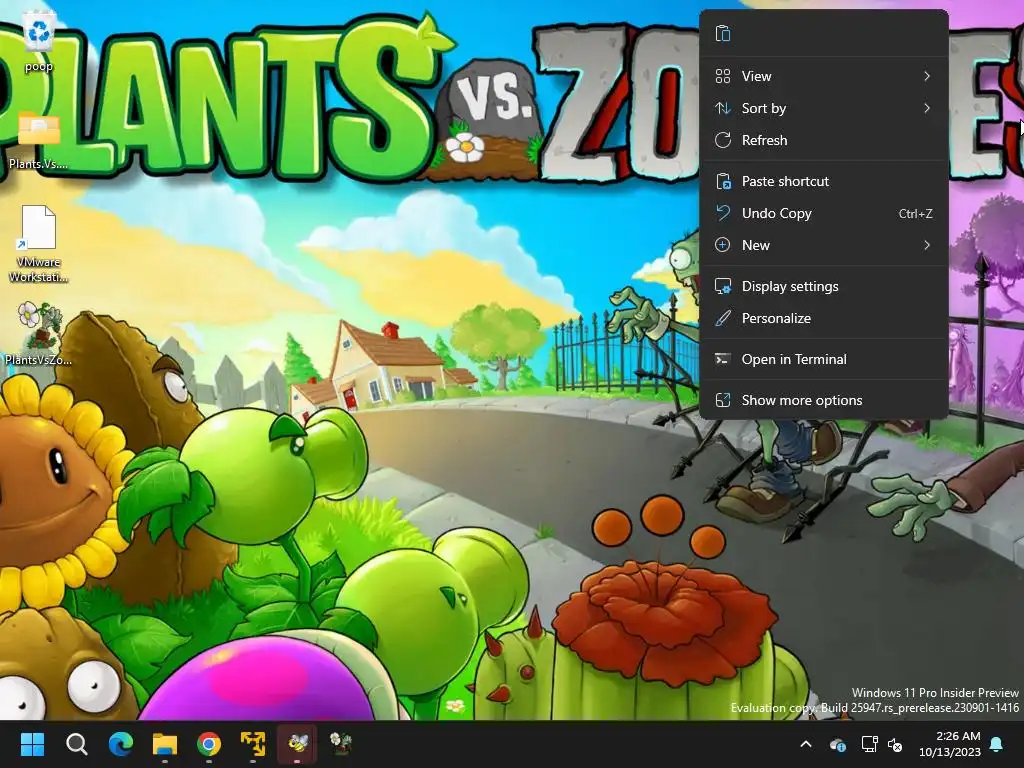The width and height of the screenshot is (1024, 768).
Task: Open VMware Workstation taskbar icon
Action: pyautogui.click(x=253, y=744)
